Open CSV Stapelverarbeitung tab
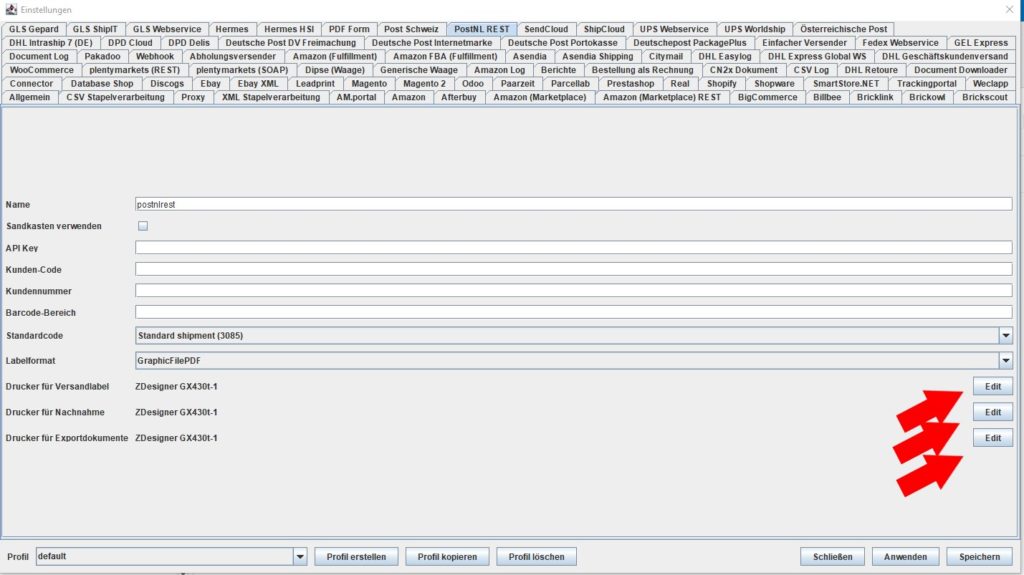The image size is (1024, 575). point(116,97)
